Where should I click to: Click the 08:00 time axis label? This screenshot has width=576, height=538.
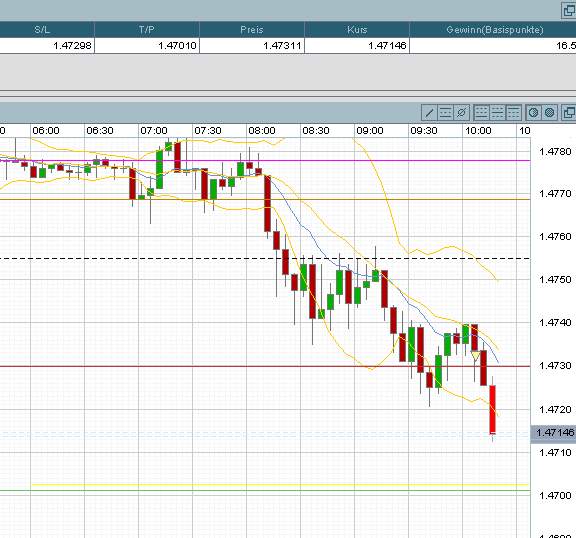[262, 131]
